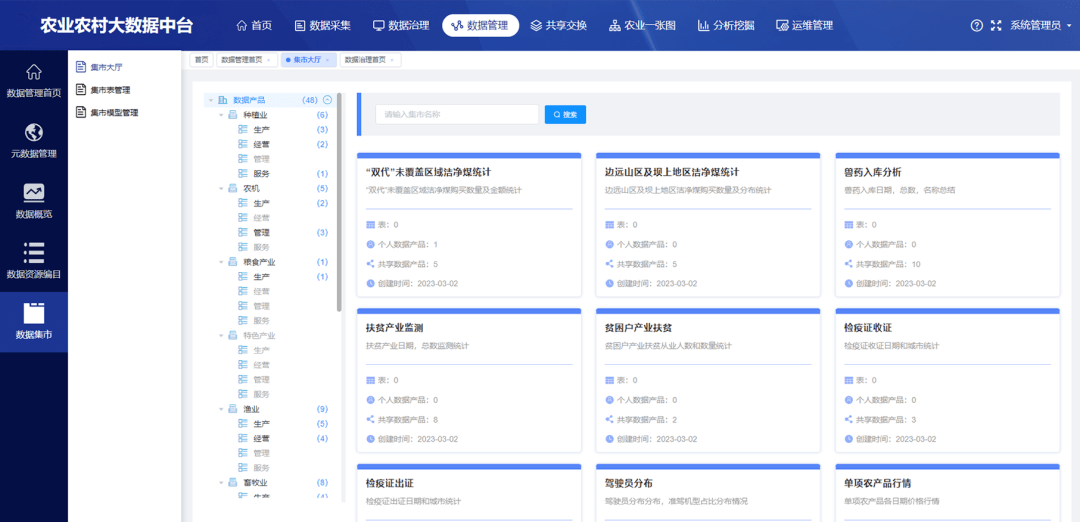Open the 集市模型管理 submenu link
This screenshot has height=522, width=1080.
click(x=114, y=112)
